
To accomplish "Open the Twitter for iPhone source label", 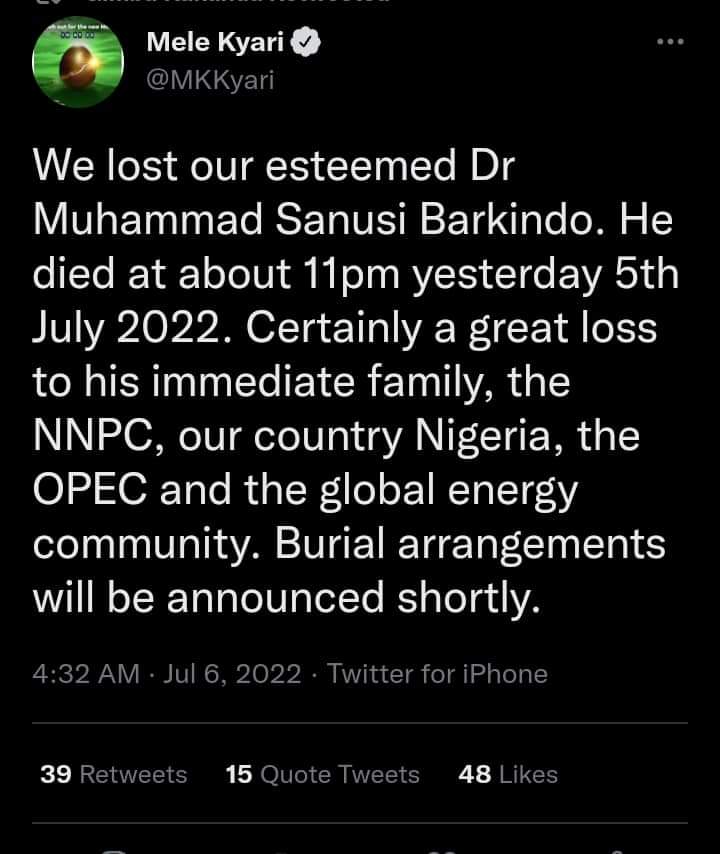I will click(x=437, y=674).
